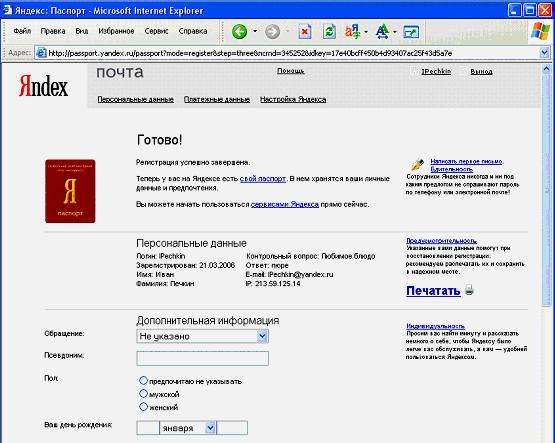The image size is (555, 443).
Task: Open Персональные данные tab link
Action: (136, 99)
